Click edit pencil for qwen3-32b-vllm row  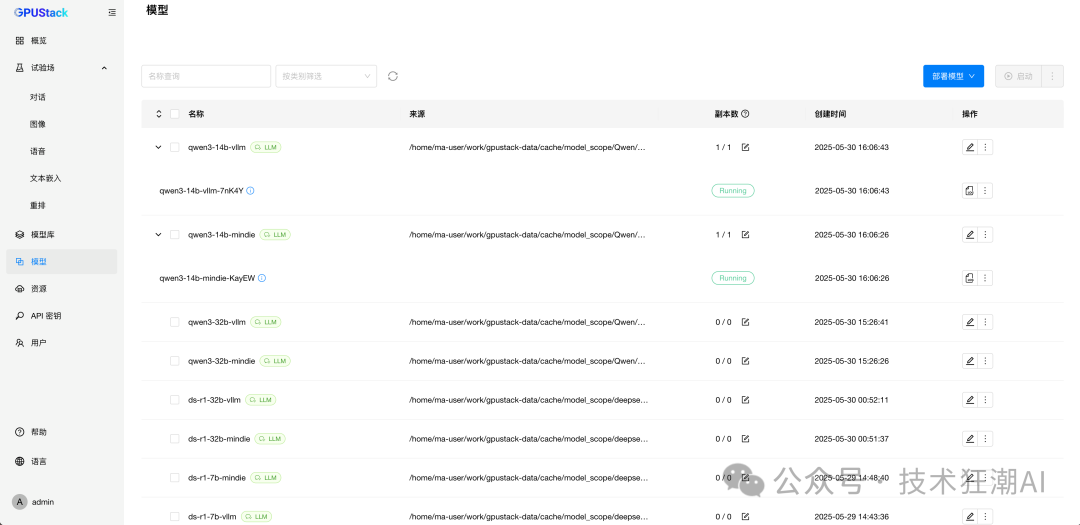click(970, 322)
